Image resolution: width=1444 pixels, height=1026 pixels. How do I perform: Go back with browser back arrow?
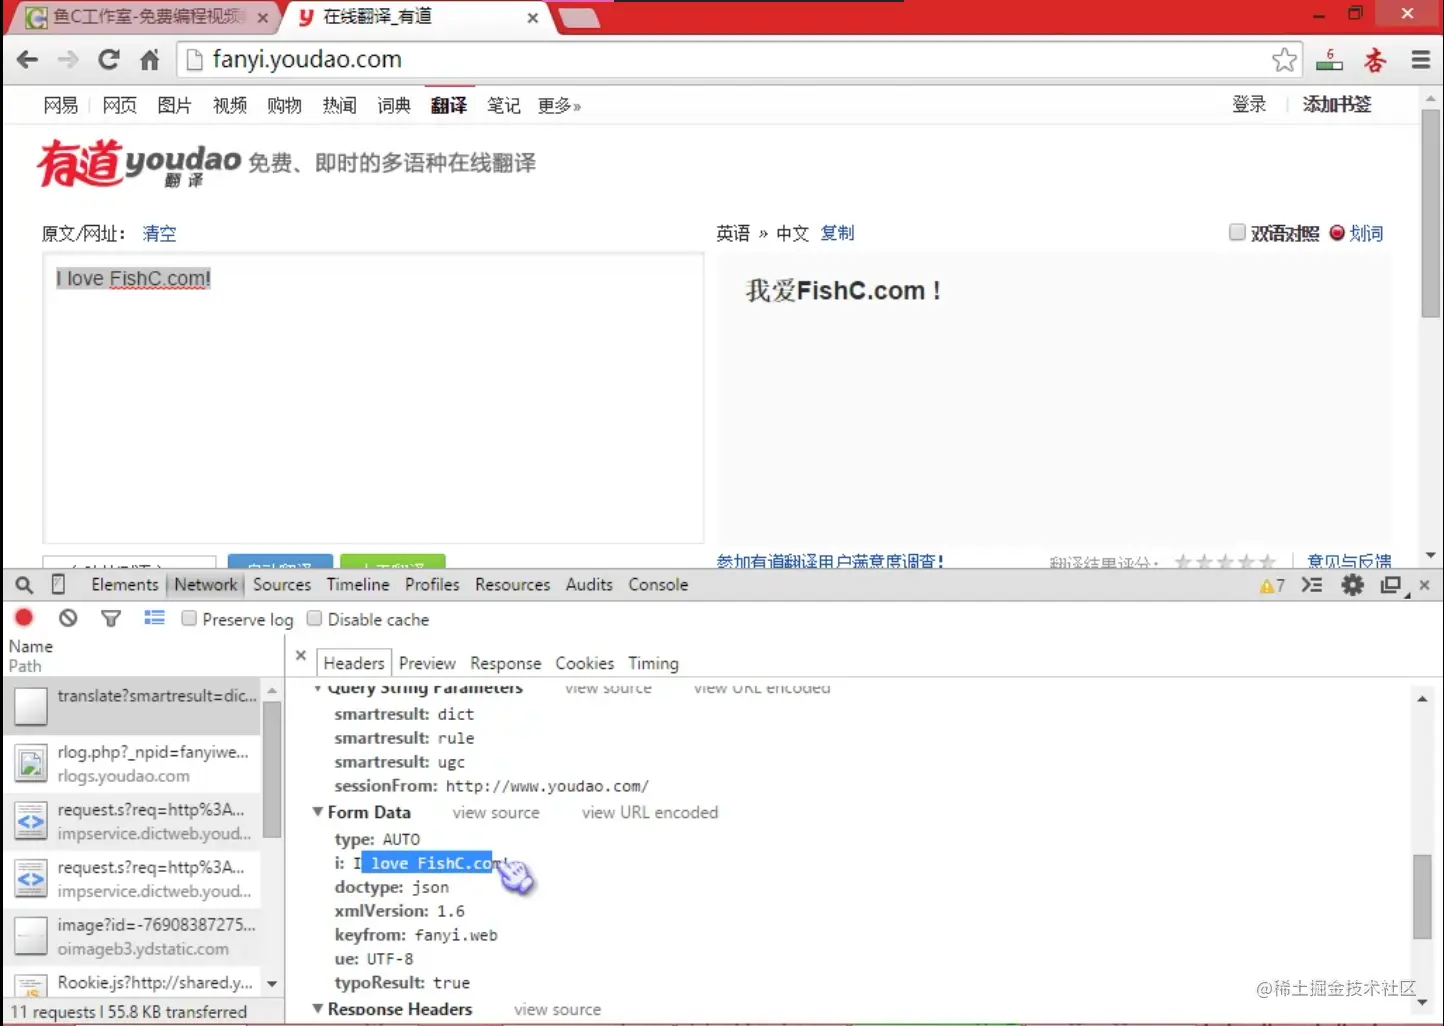tap(27, 60)
